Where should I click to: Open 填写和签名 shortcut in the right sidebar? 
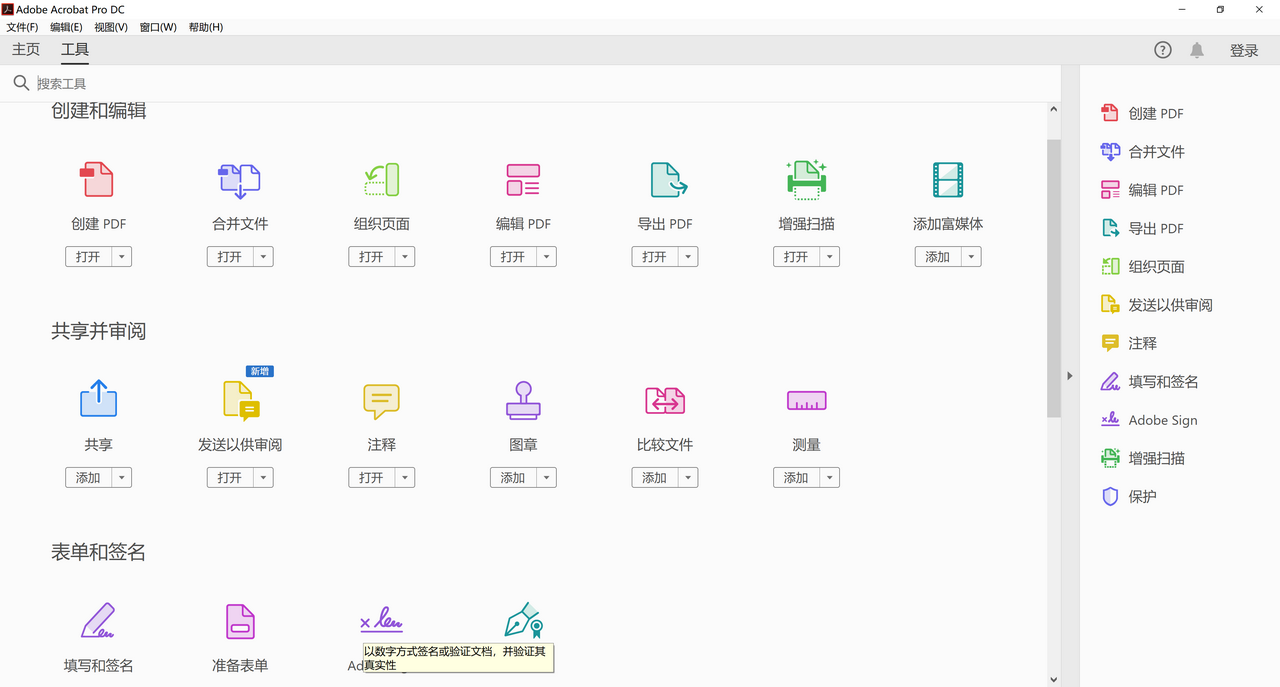1150,382
